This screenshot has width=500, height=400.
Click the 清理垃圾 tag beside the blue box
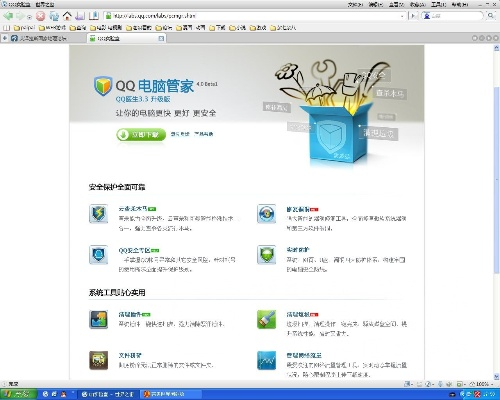pos(378,133)
